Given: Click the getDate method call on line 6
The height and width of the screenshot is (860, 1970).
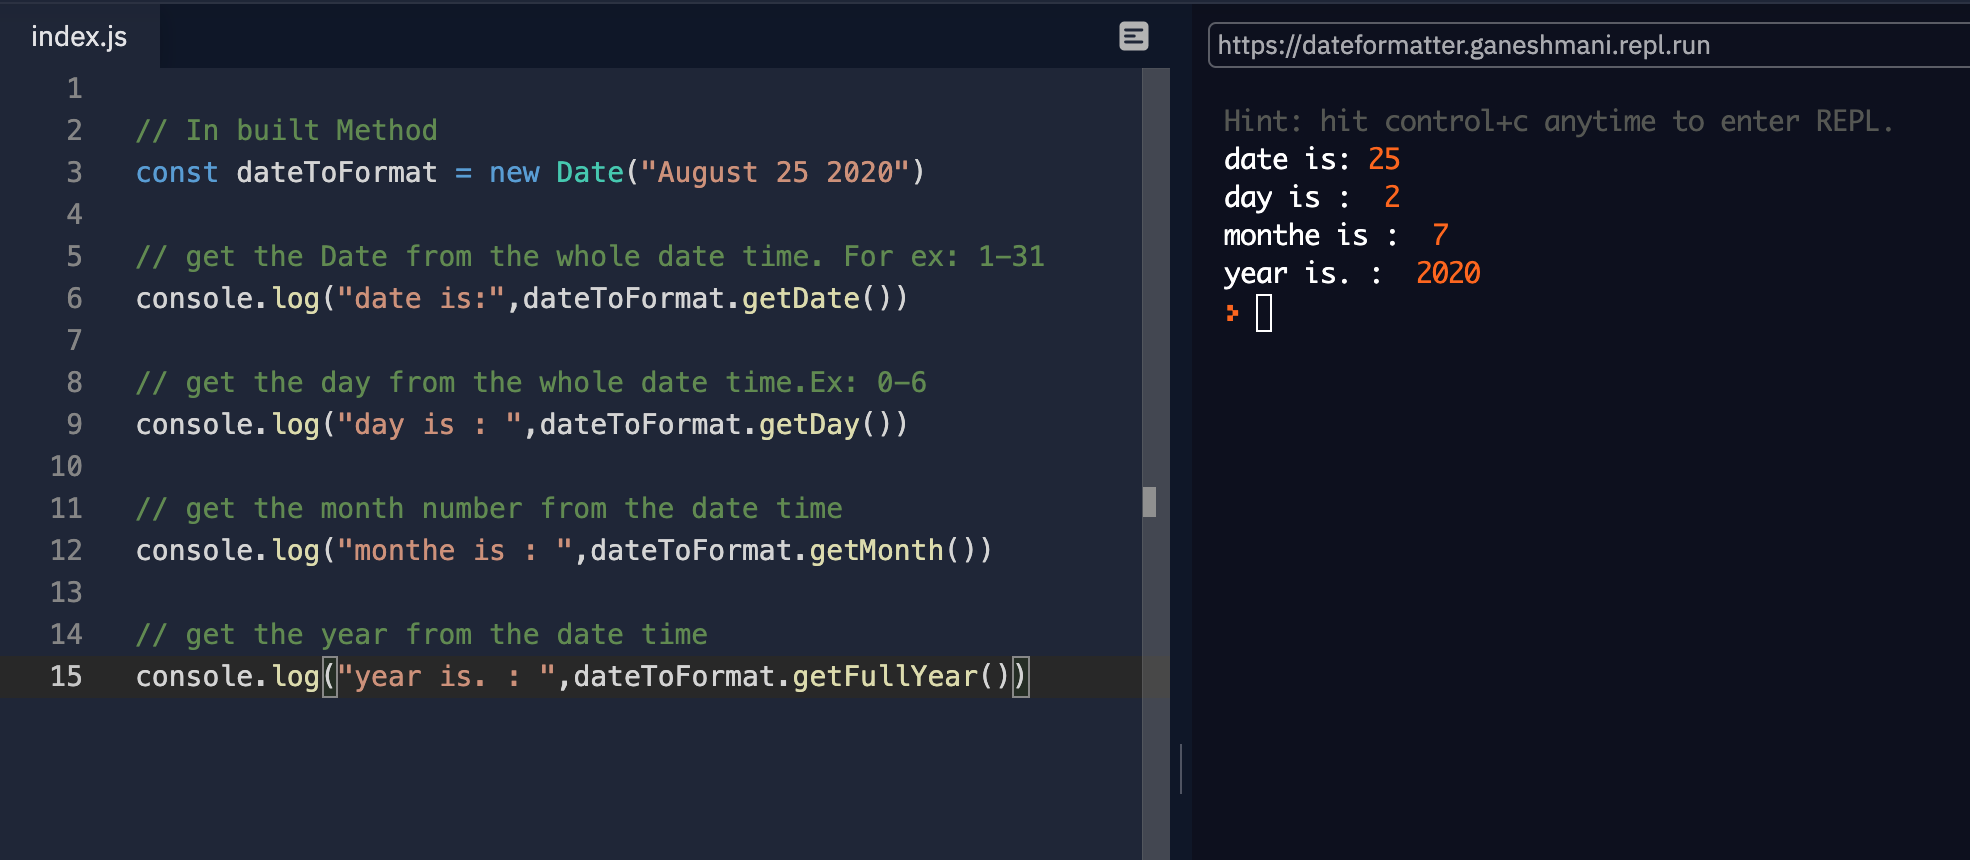Looking at the screenshot, I should [800, 298].
